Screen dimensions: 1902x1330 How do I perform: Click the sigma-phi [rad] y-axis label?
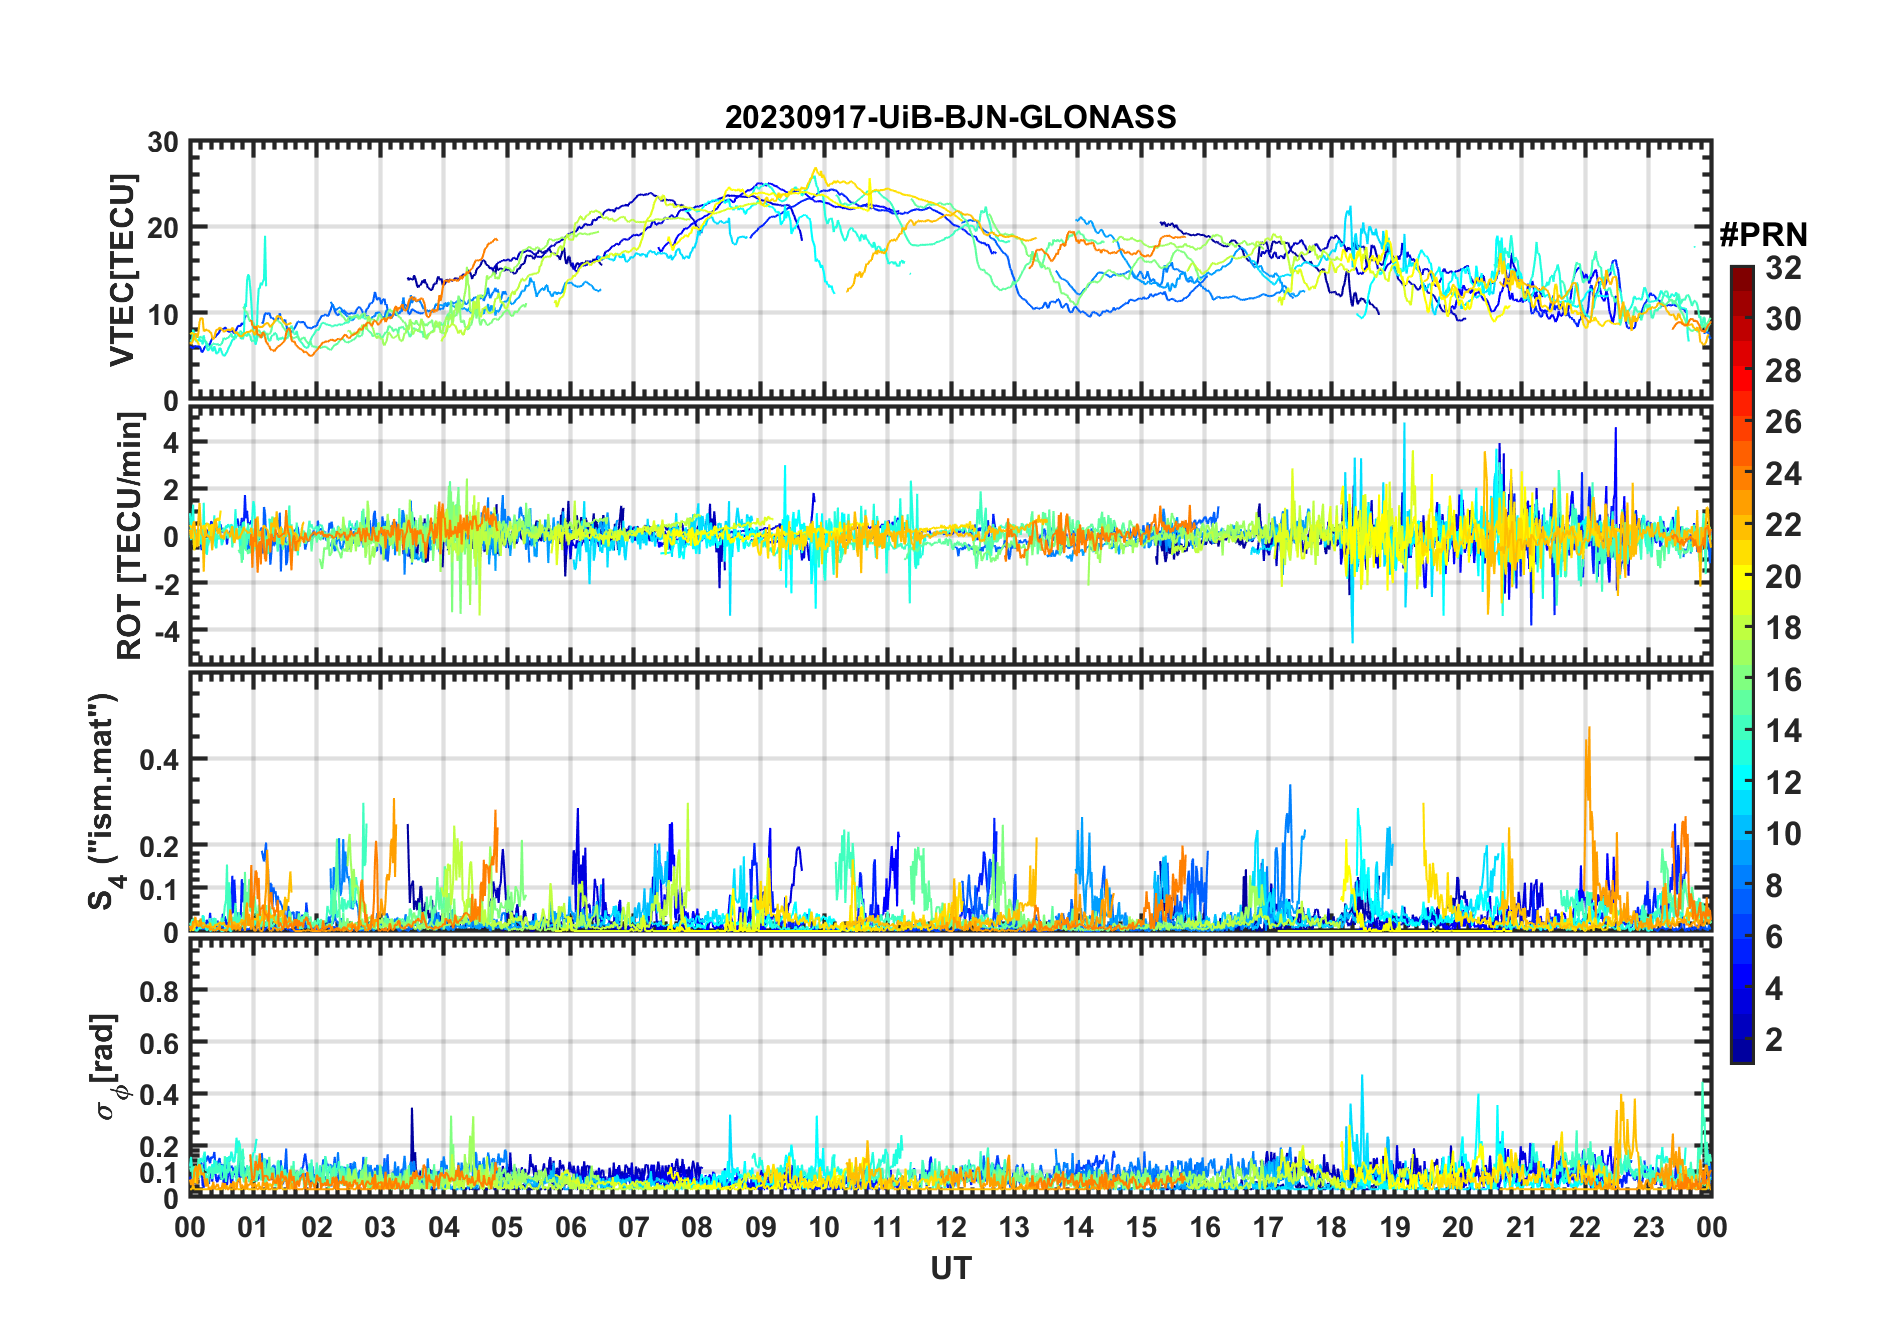108,1066
